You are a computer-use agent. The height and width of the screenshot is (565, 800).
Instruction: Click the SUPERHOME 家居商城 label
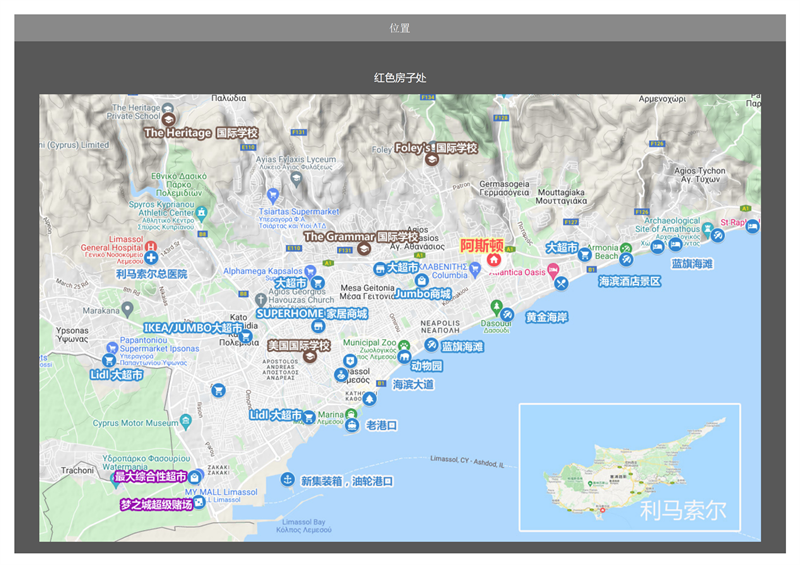(x=312, y=313)
